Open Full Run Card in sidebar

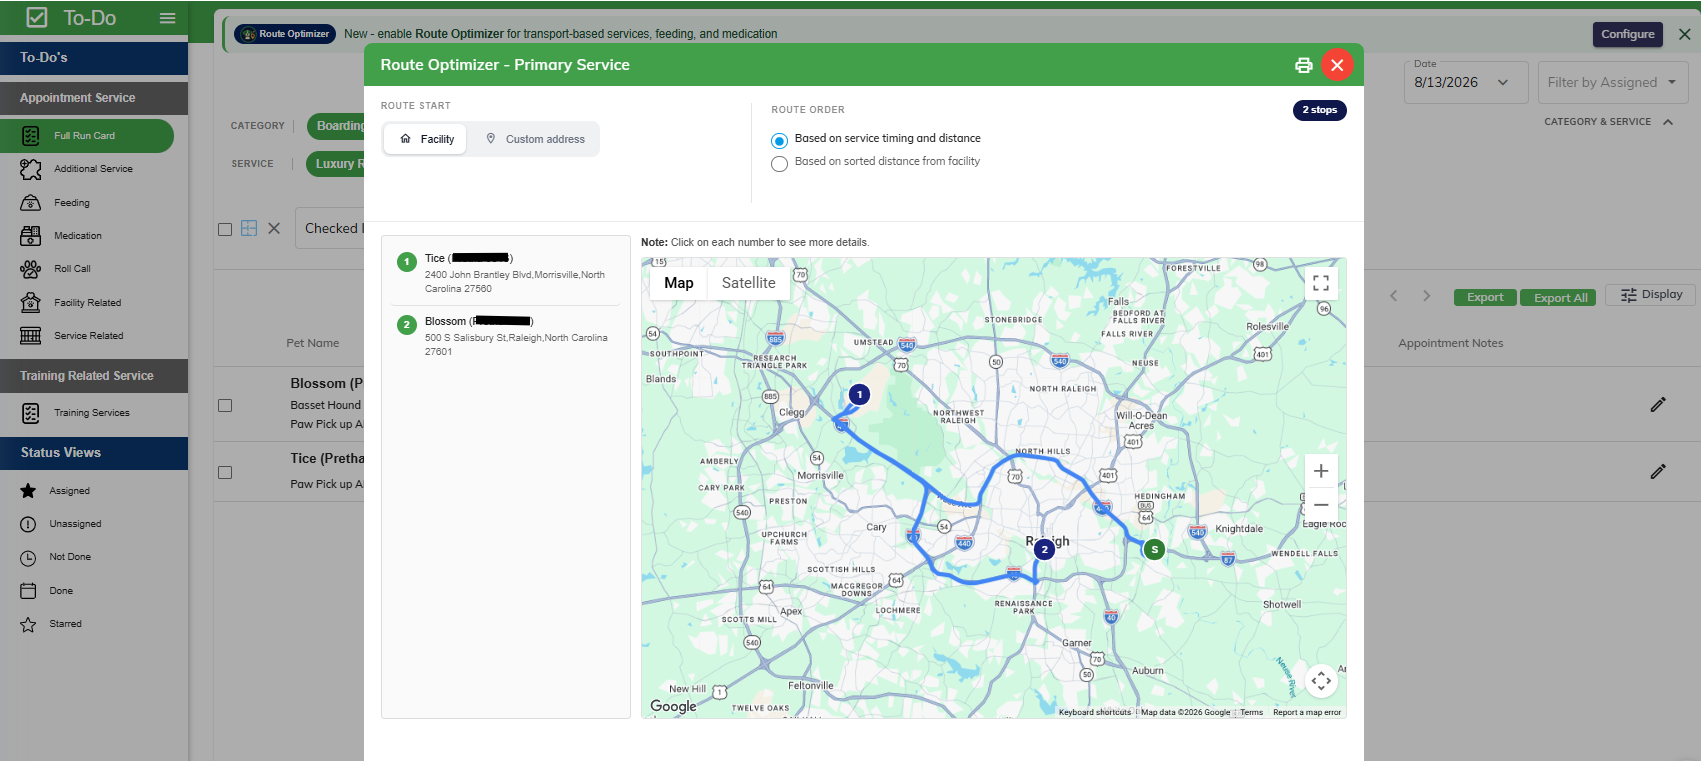click(87, 136)
